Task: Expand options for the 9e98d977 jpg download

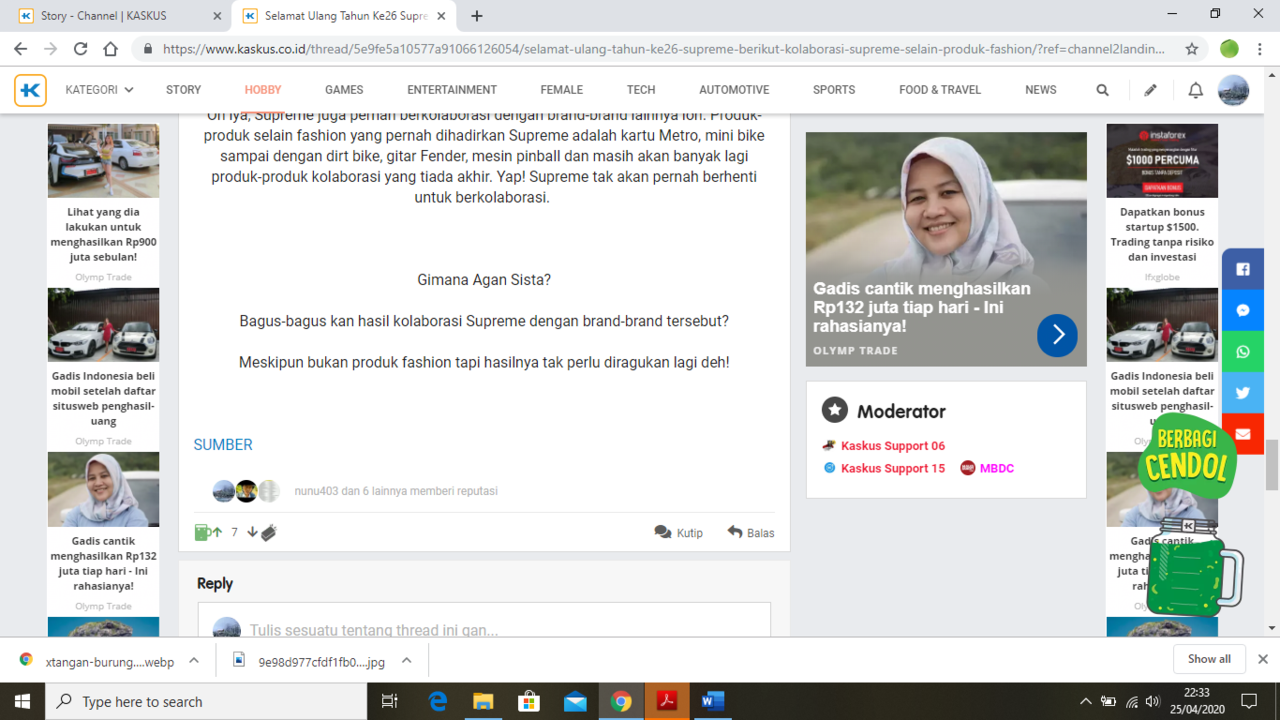Action: click(x=407, y=661)
